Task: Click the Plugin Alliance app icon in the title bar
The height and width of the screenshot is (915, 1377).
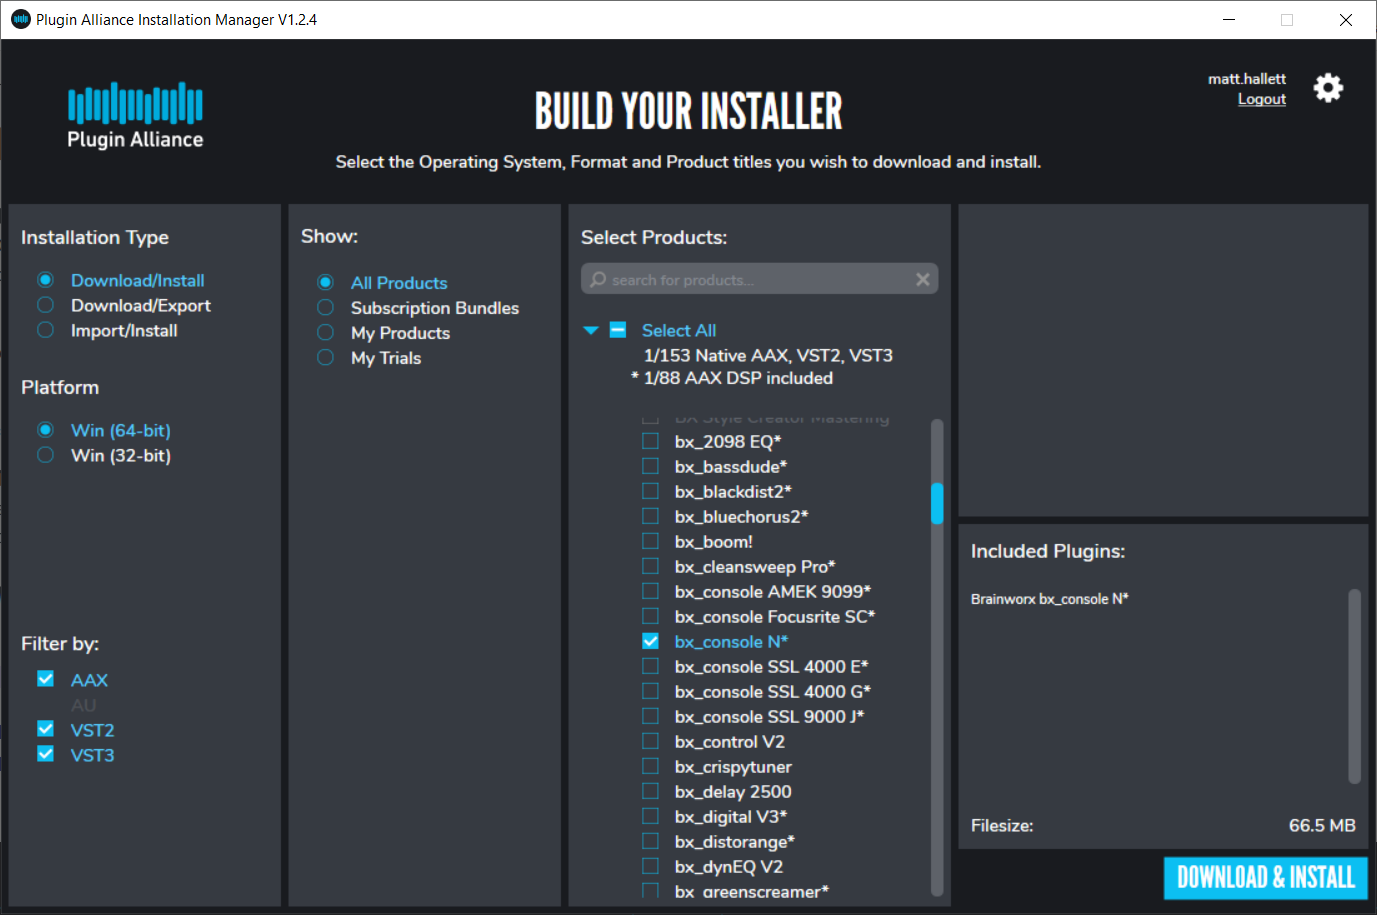Action: [20, 19]
